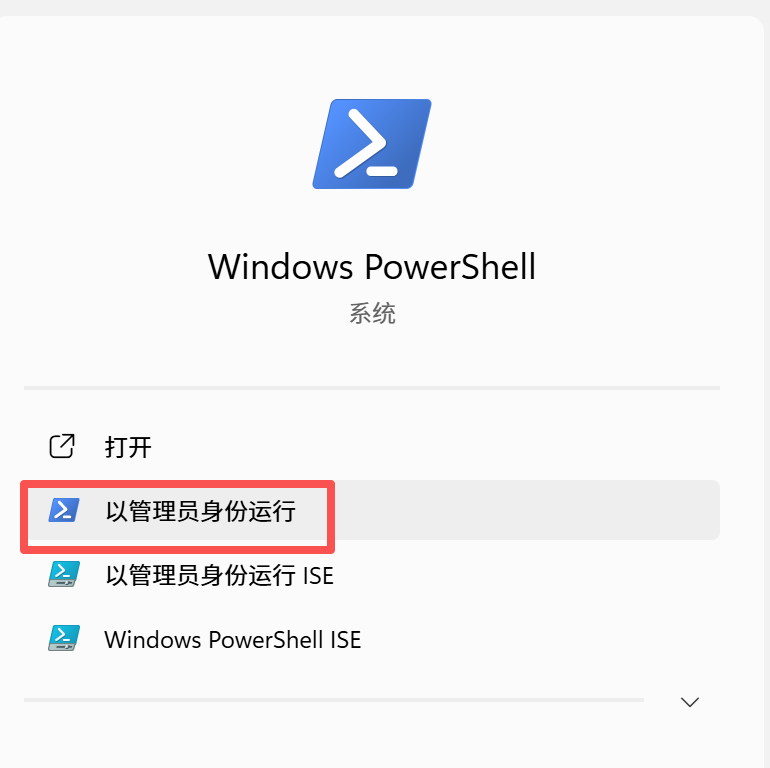Click the separator line beside the chevron
The height and width of the screenshot is (768, 770).
tap(334, 700)
